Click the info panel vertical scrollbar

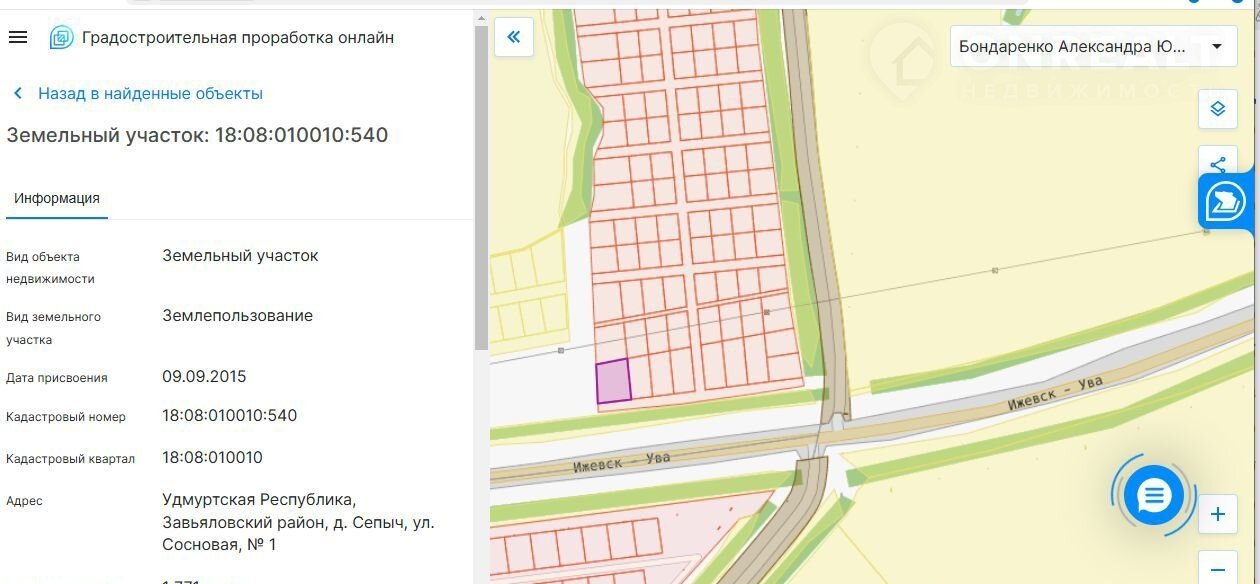tap(481, 190)
